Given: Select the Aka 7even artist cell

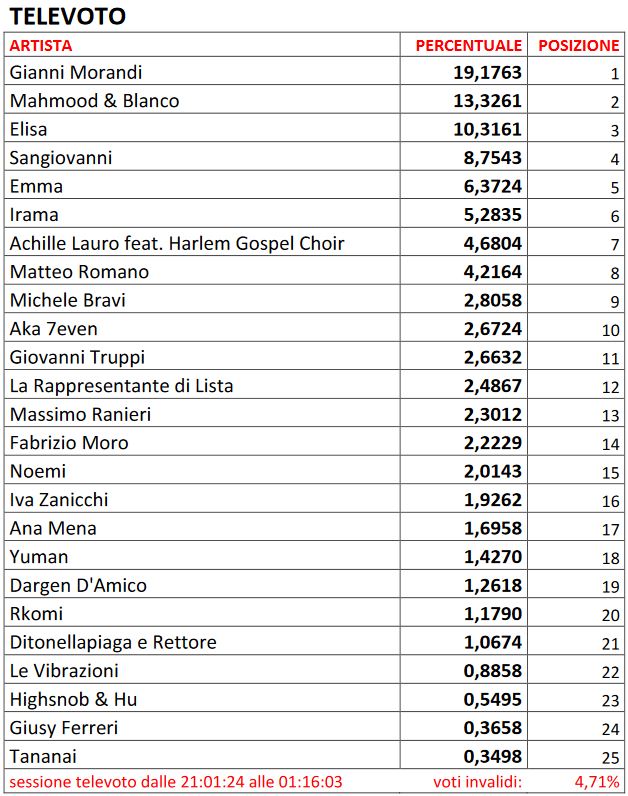Looking at the screenshot, I should 54,329.
